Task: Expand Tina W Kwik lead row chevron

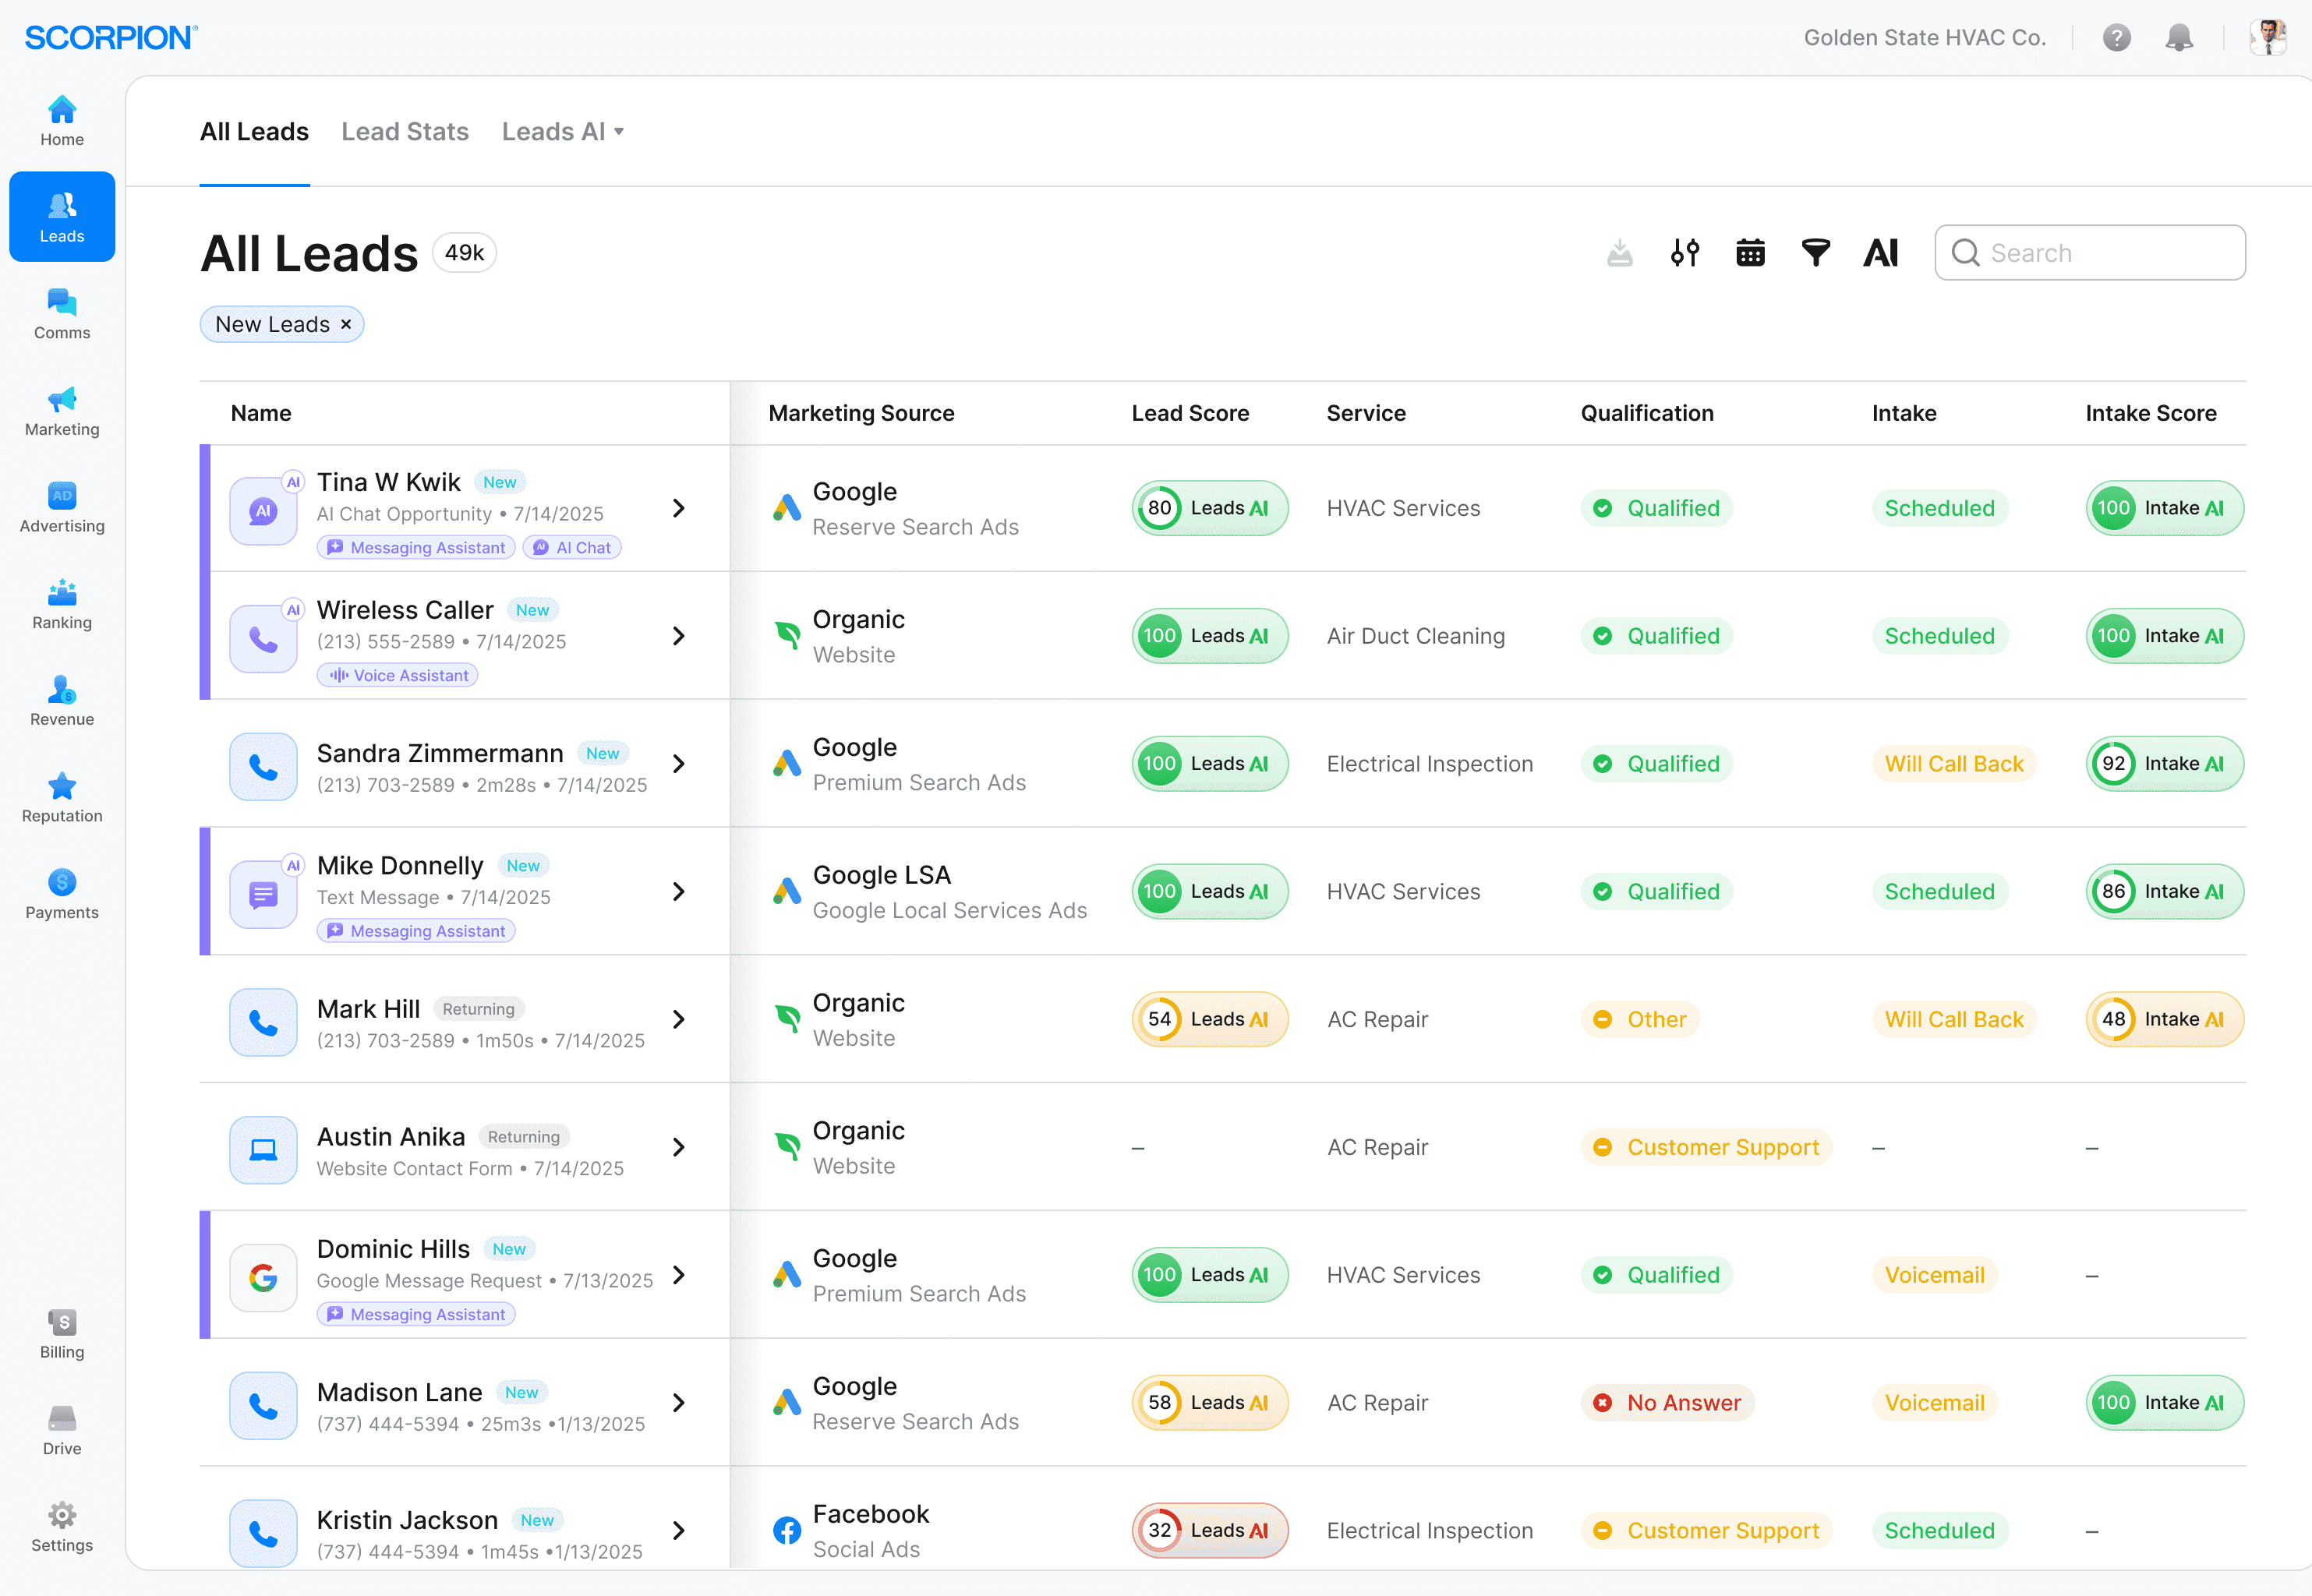Action: coord(679,508)
